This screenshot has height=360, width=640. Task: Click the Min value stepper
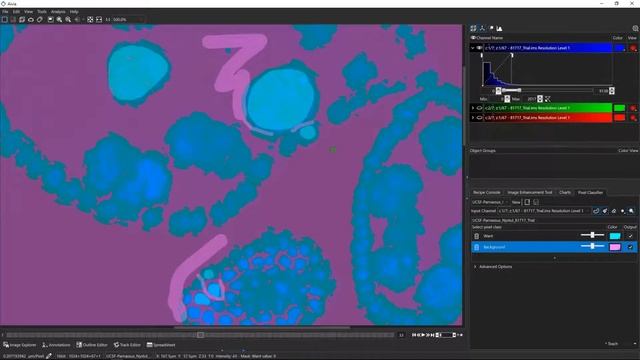(x=507, y=99)
